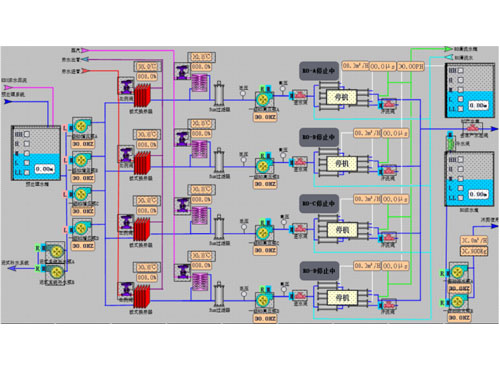500x374 pixels.
Task: Click the RO-A stopped status button
Action: pyautogui.click(x=319, y=71)
